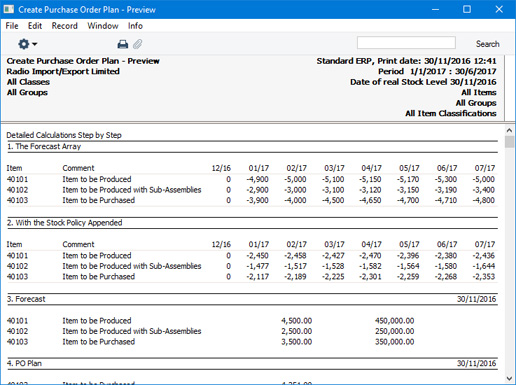The width and height of the screenshot is (516, 385).
Task: Select item 40103 in Forecast Array section
Action: [x=17, y=200]
